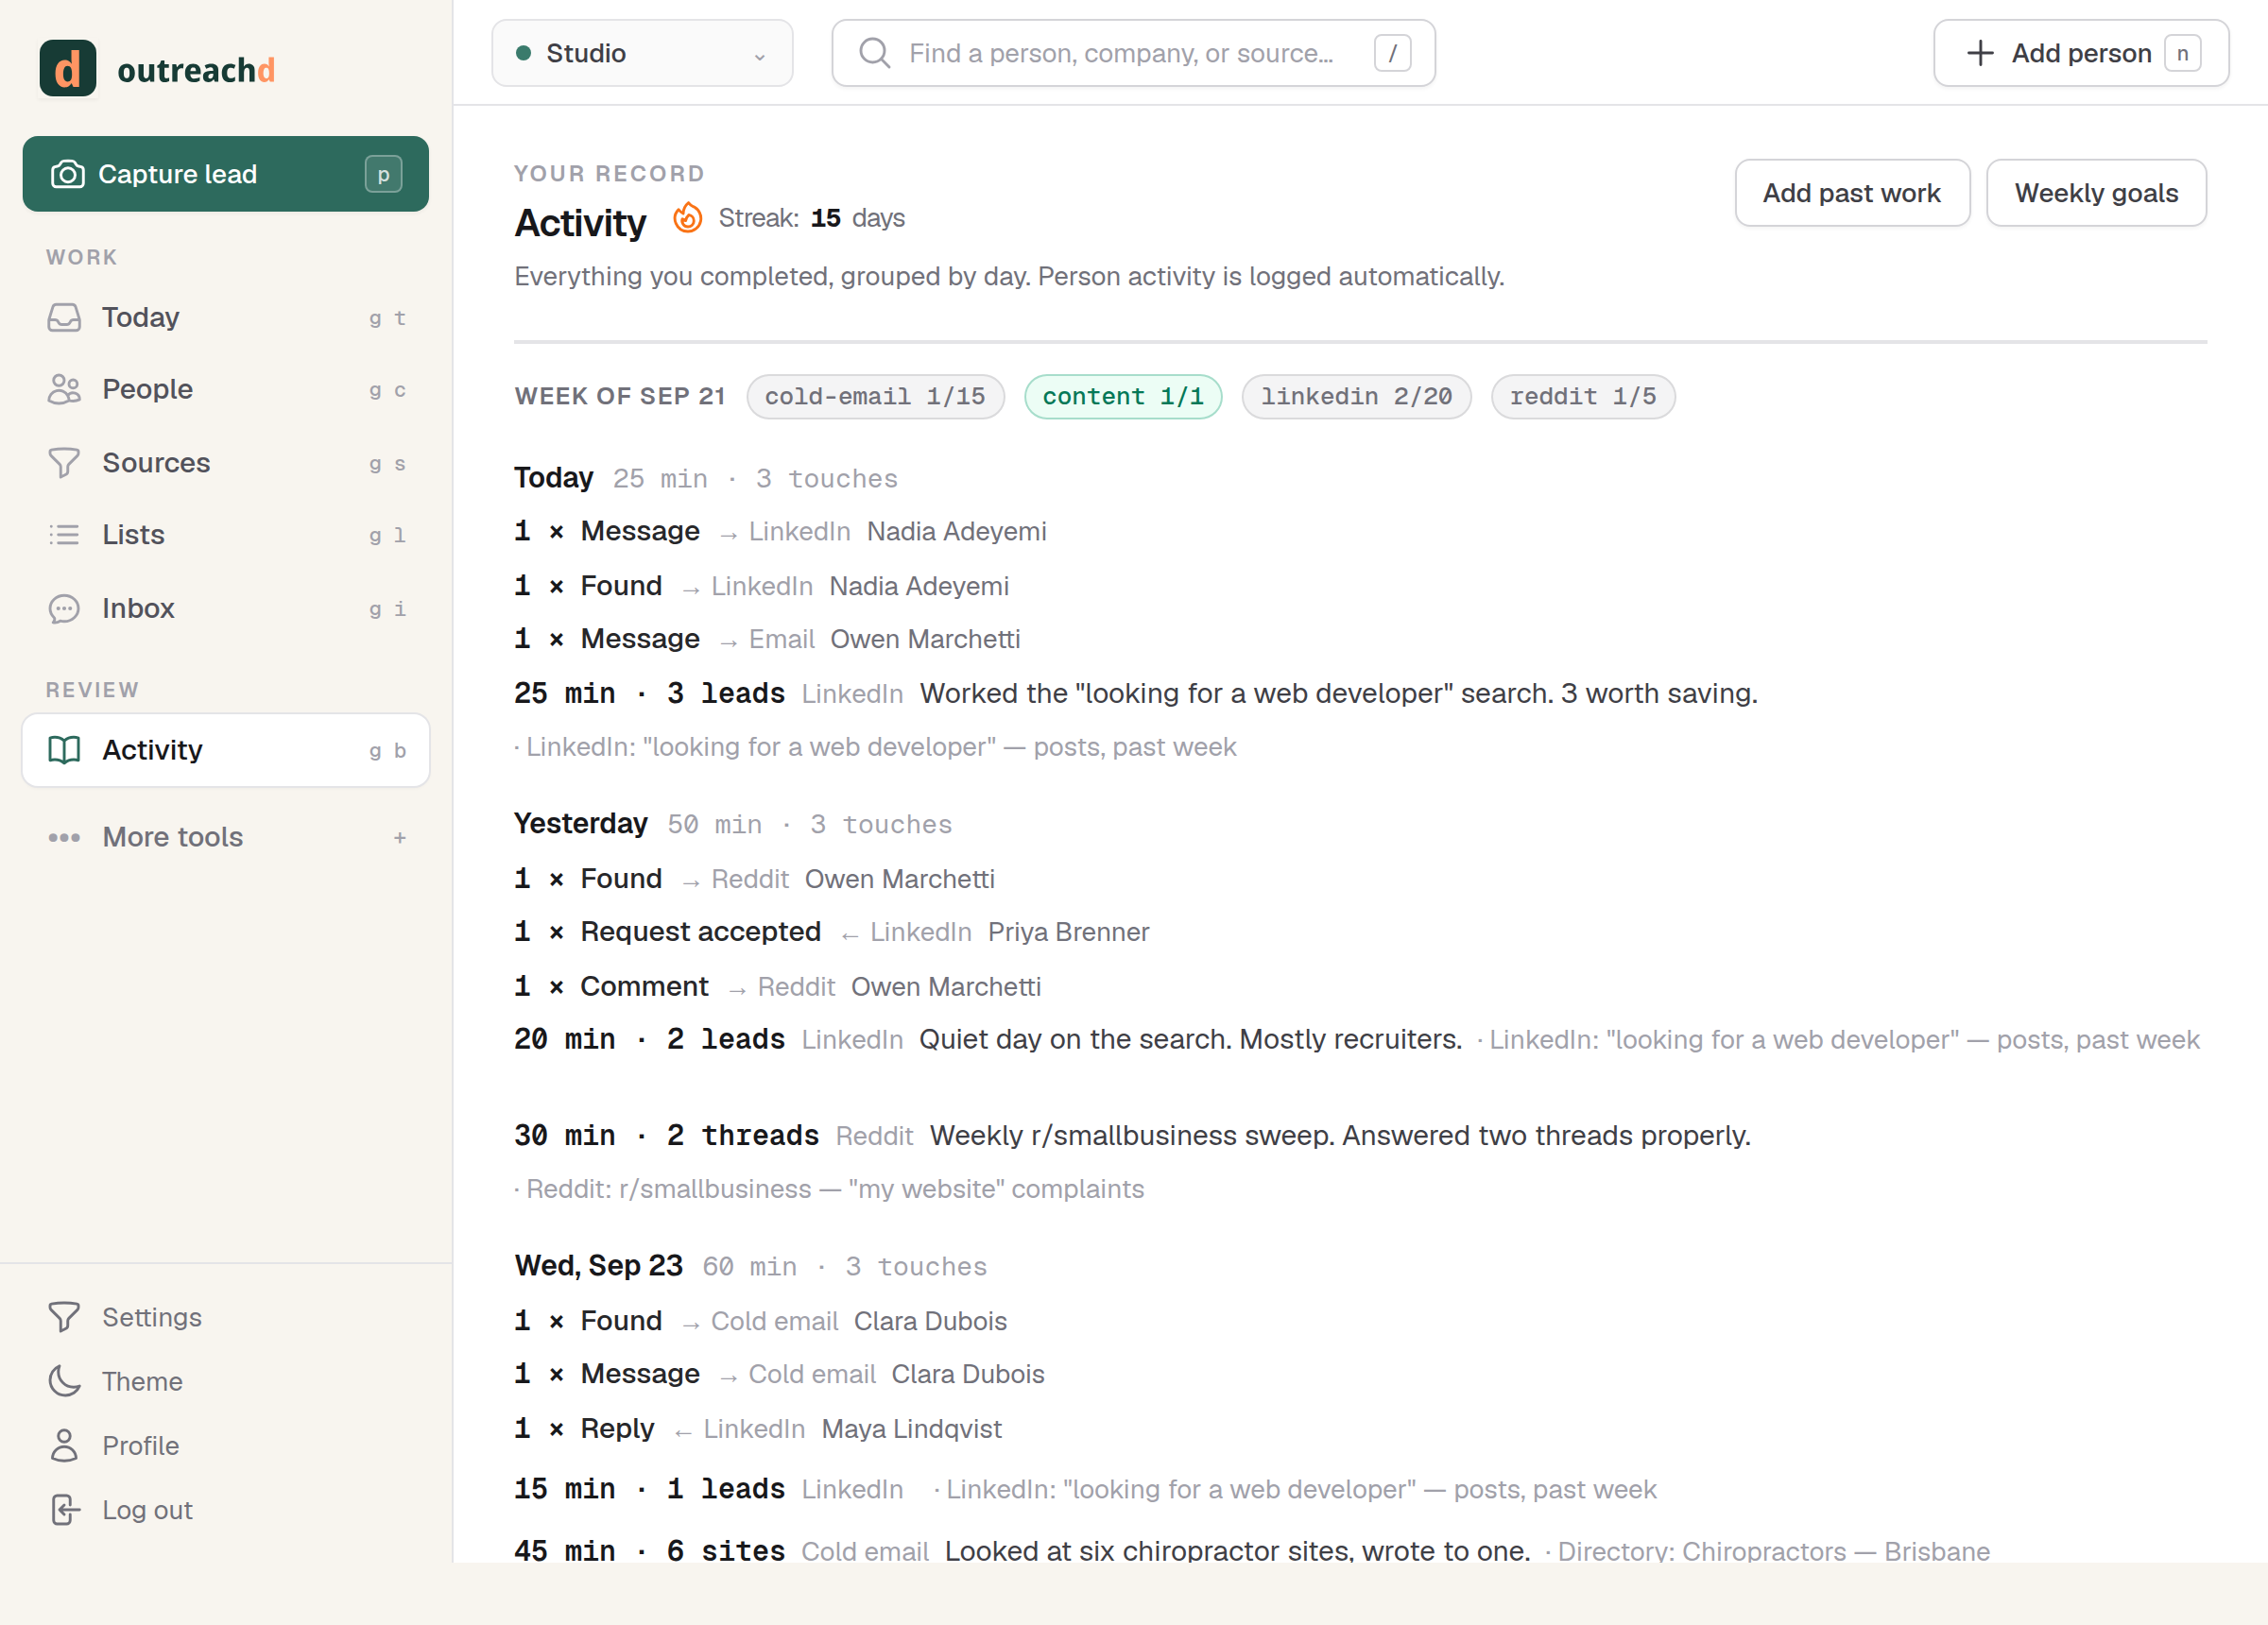Open the Studio workspace dropdown
The image size is (2268, 1625).
(642, 53)
